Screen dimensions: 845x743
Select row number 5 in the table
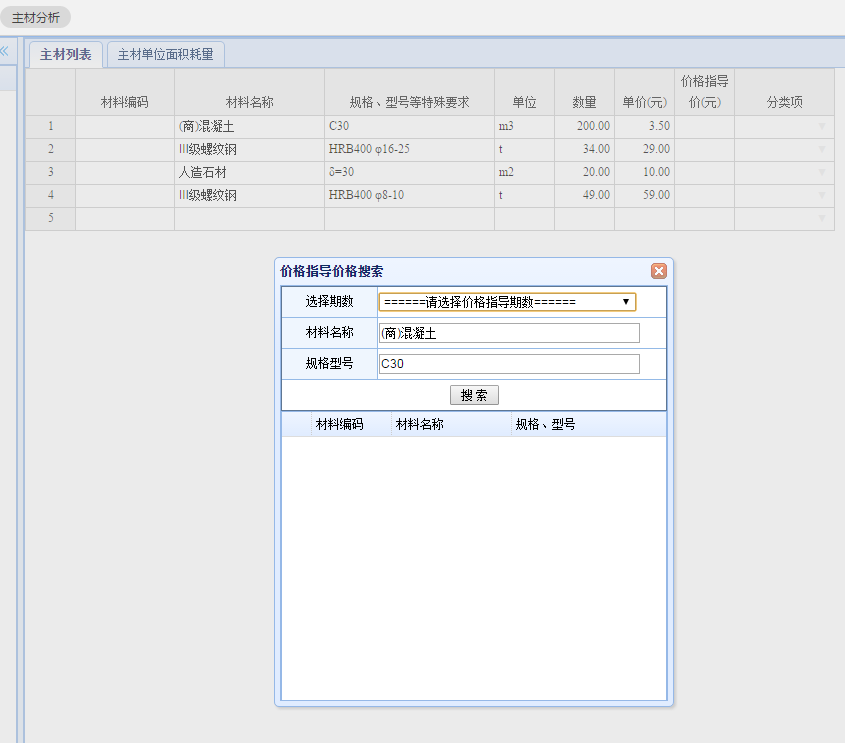(x=50, y=218)
